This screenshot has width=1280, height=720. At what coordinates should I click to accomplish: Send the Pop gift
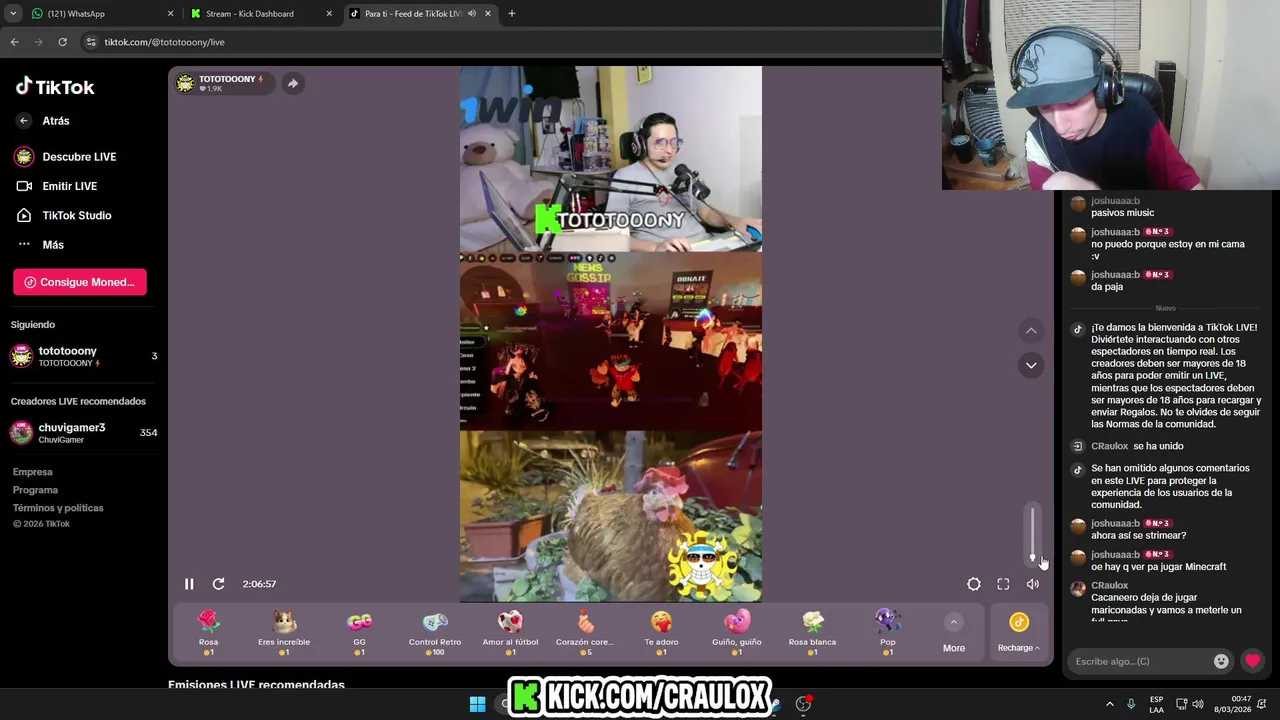point(888,632)
